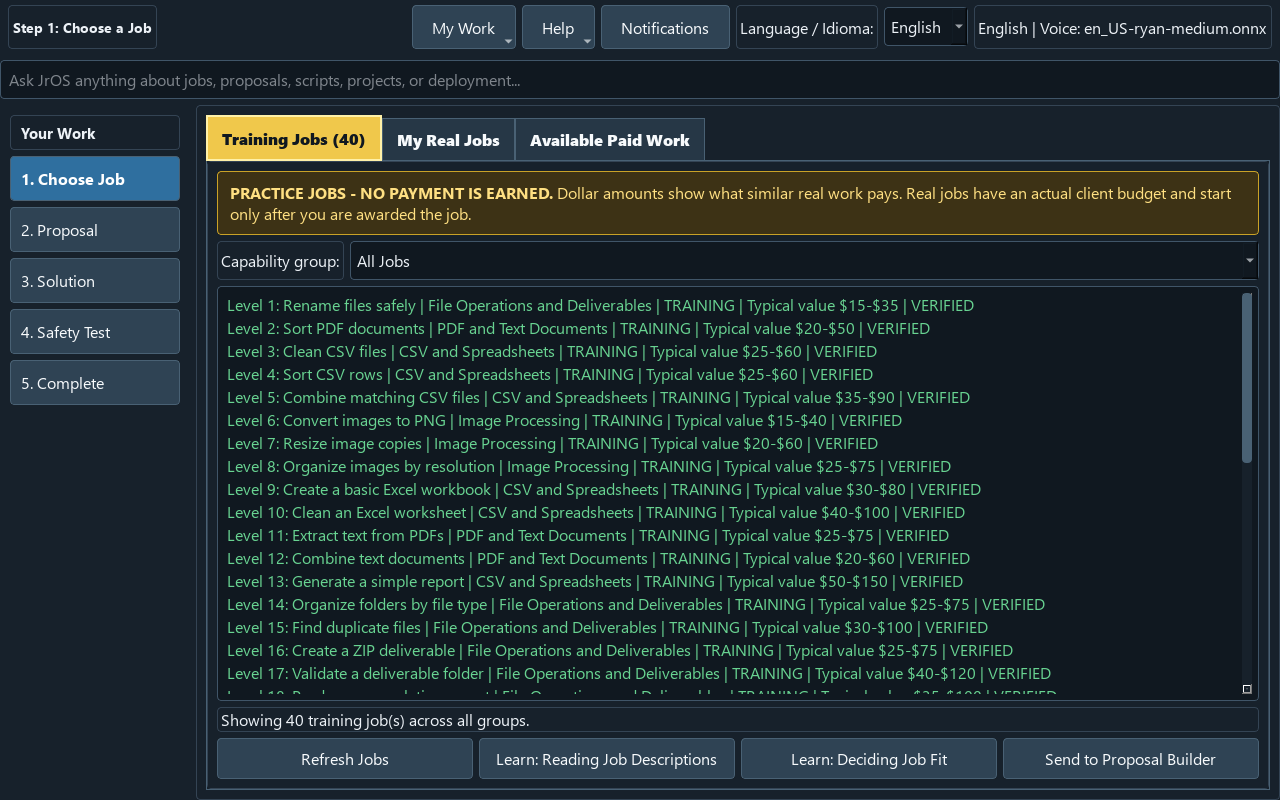Open Learn: Reading Job Descriptions
The height and width of the screenshot is (800, 1280).
click(x=607, y=759)
